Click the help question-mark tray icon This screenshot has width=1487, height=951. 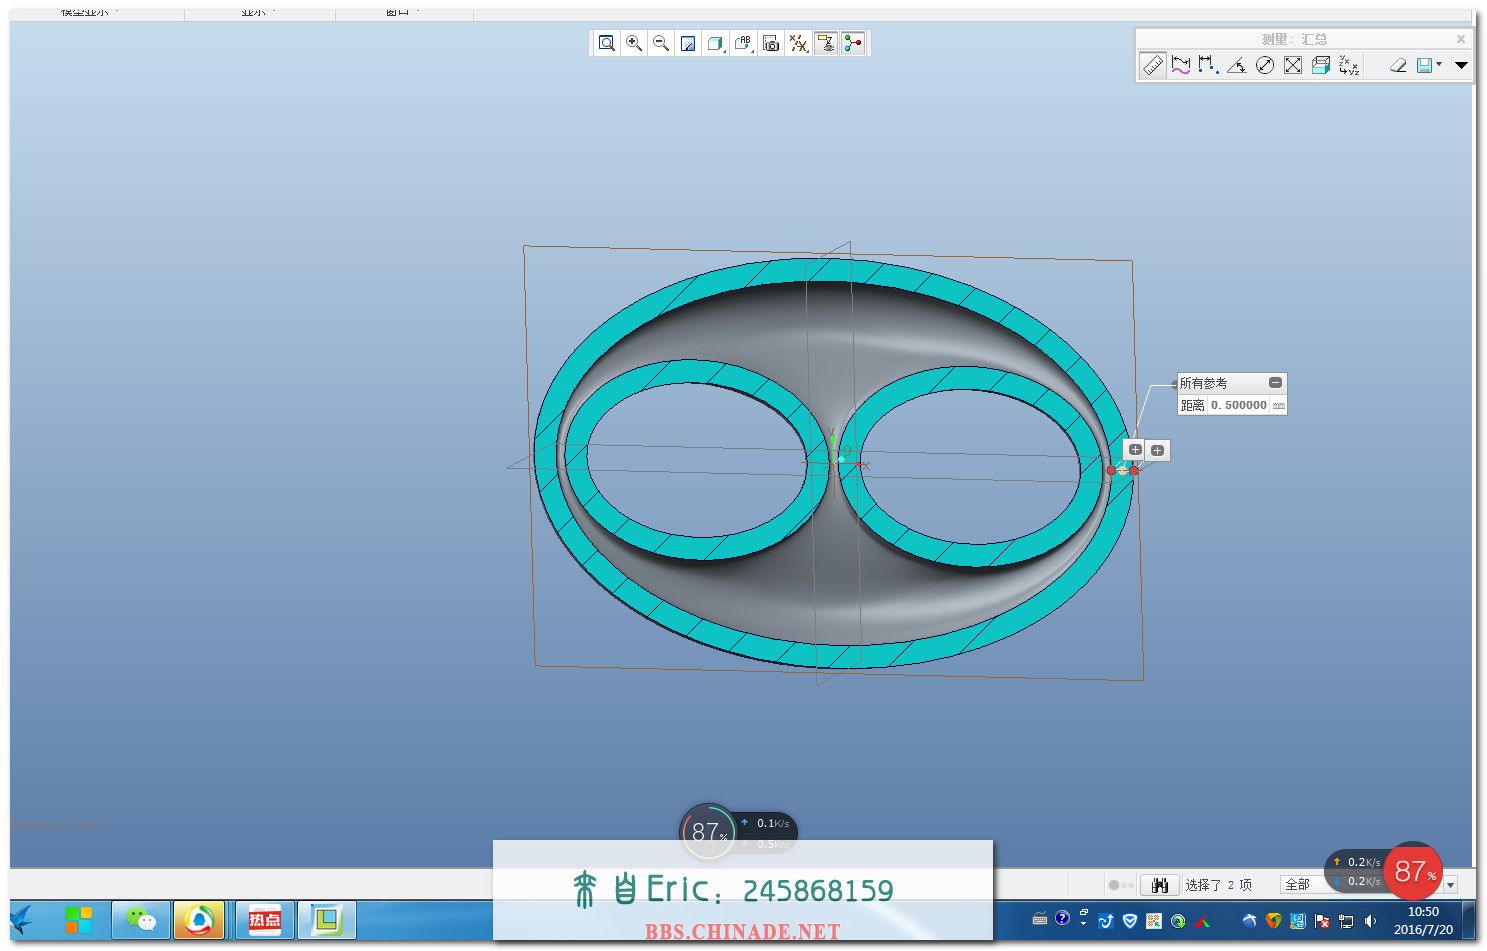point(1062,918)
